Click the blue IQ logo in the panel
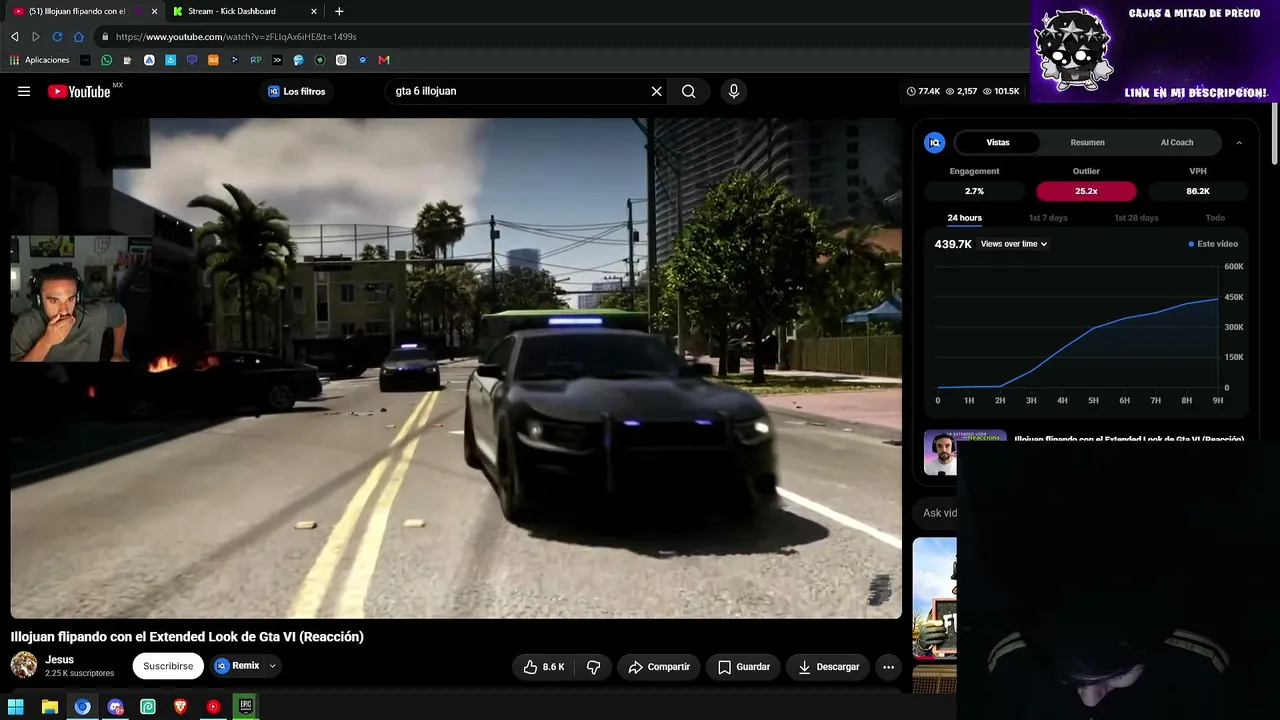The image size is (1280, 720). pyautogui.click(x=935, y=143)
